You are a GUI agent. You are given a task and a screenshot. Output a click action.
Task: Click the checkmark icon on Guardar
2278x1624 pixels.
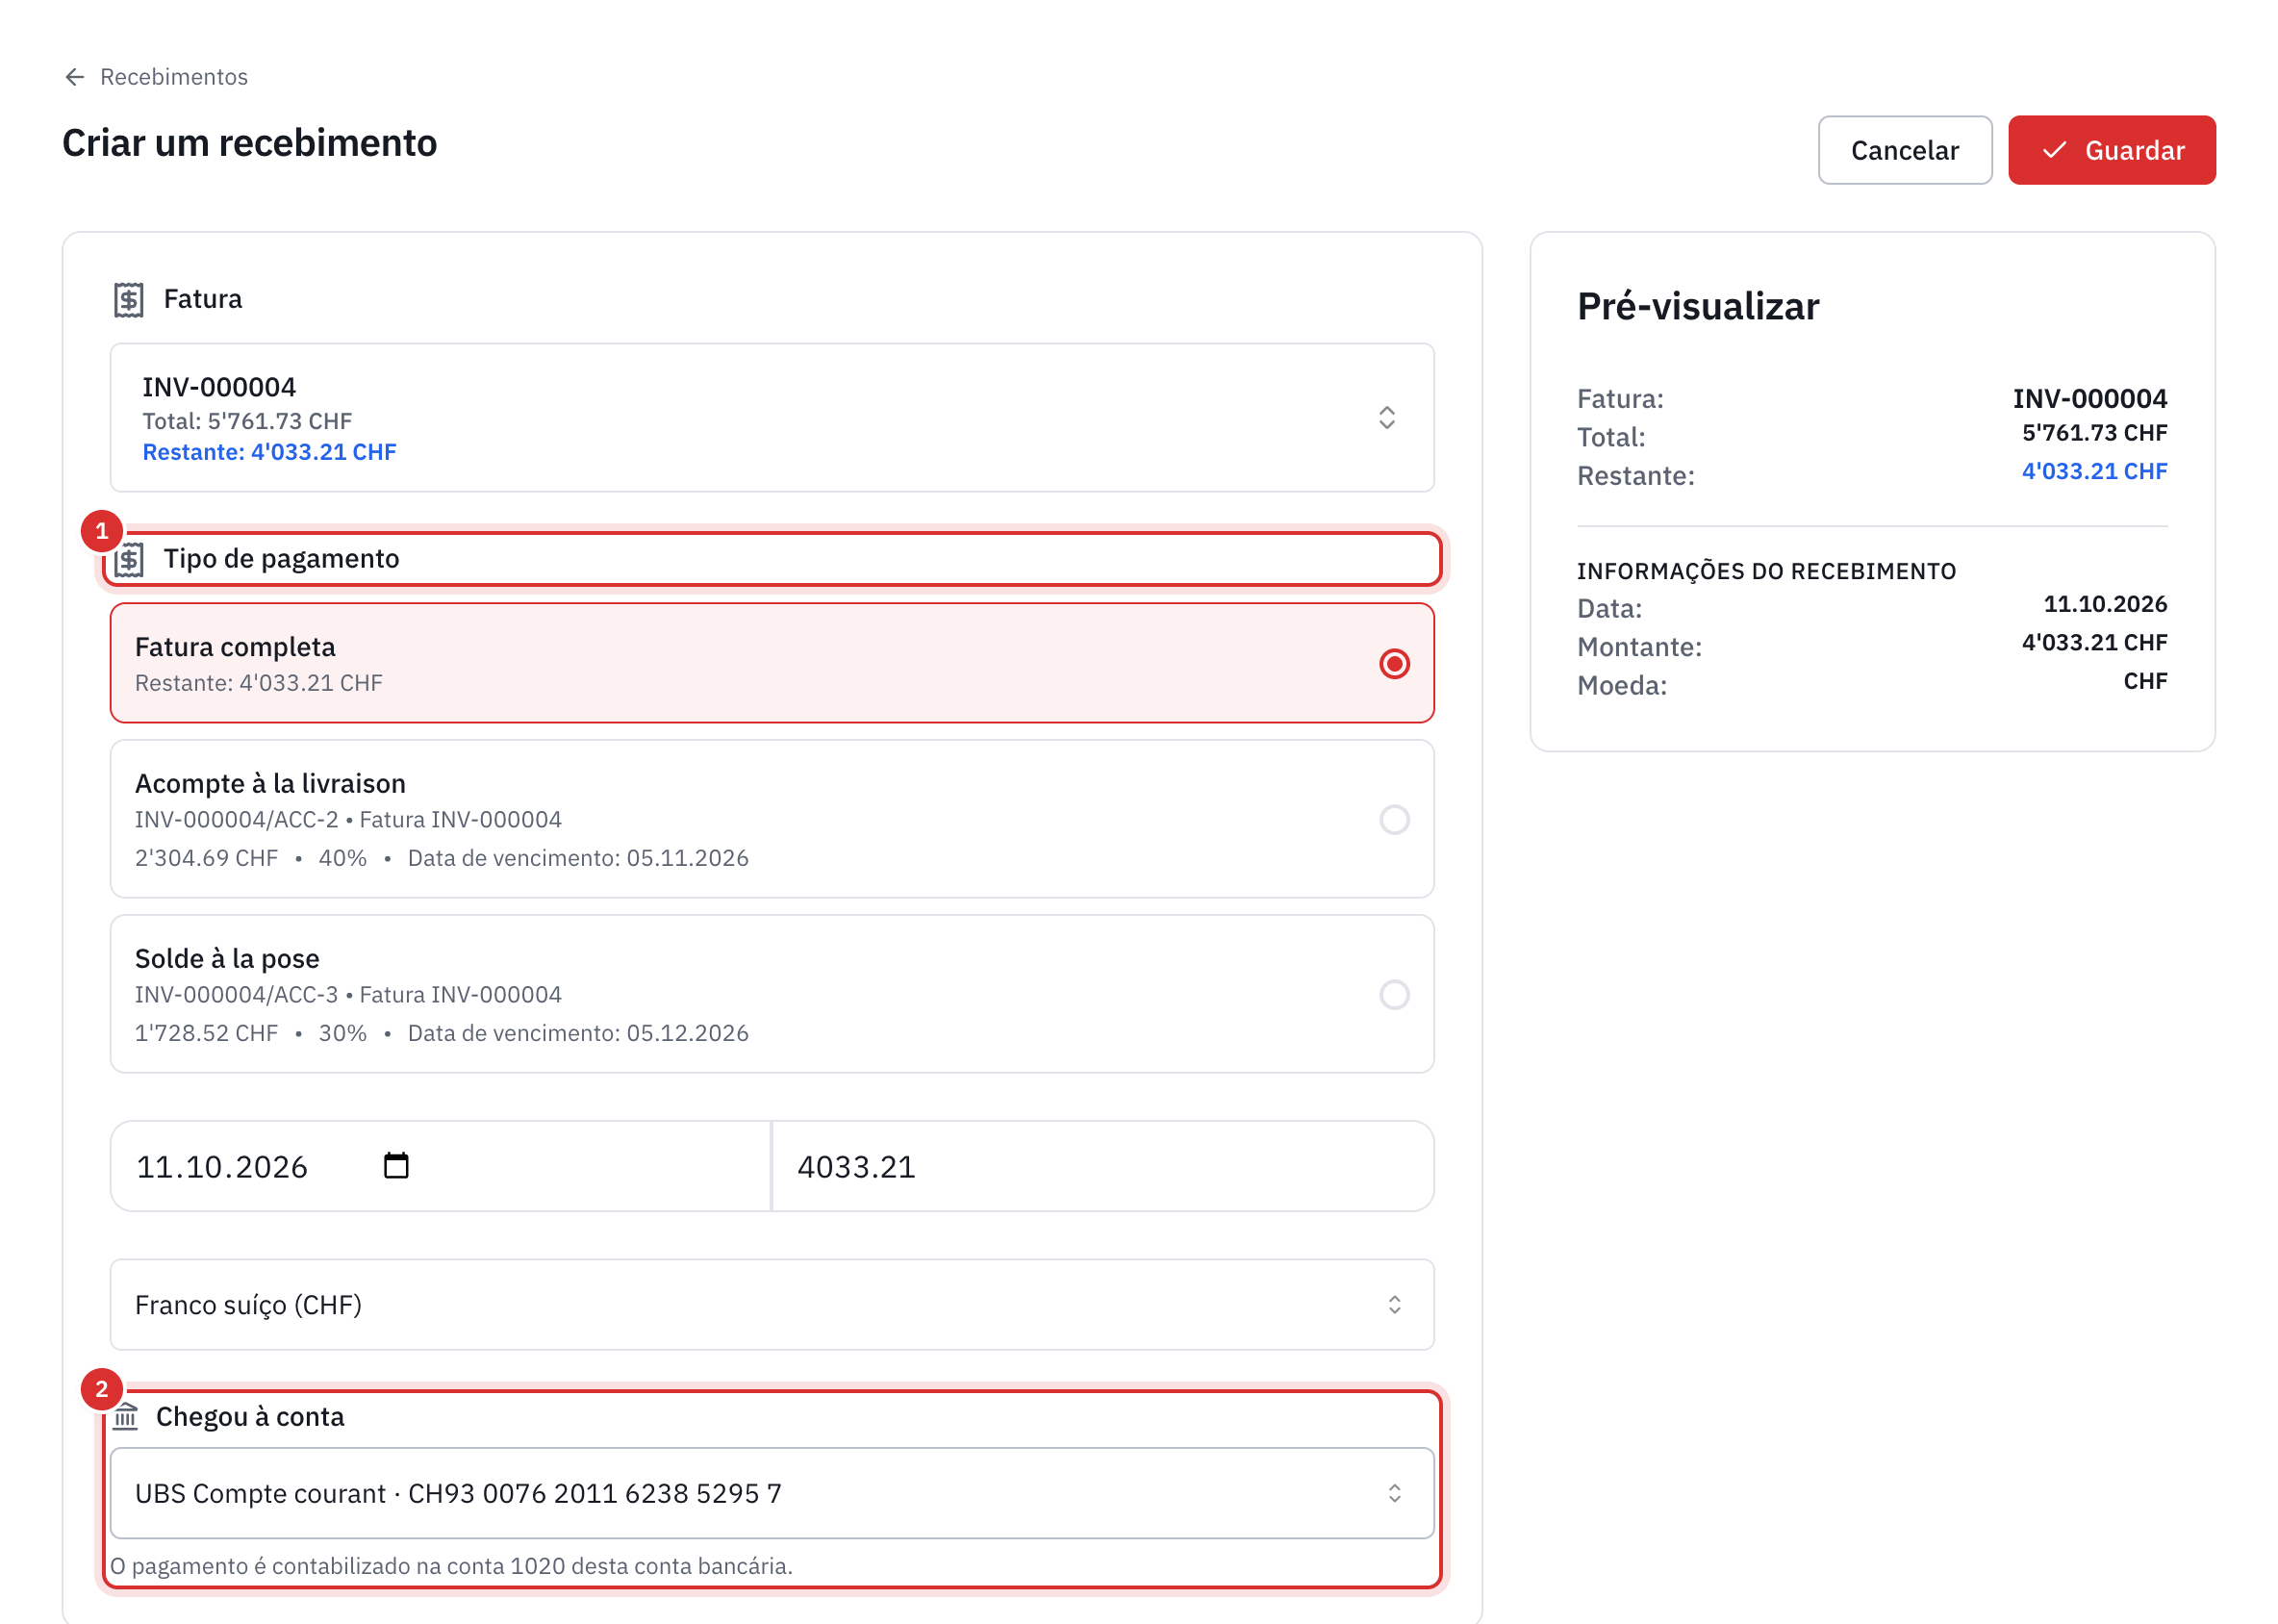click(x=2054, y=150)
